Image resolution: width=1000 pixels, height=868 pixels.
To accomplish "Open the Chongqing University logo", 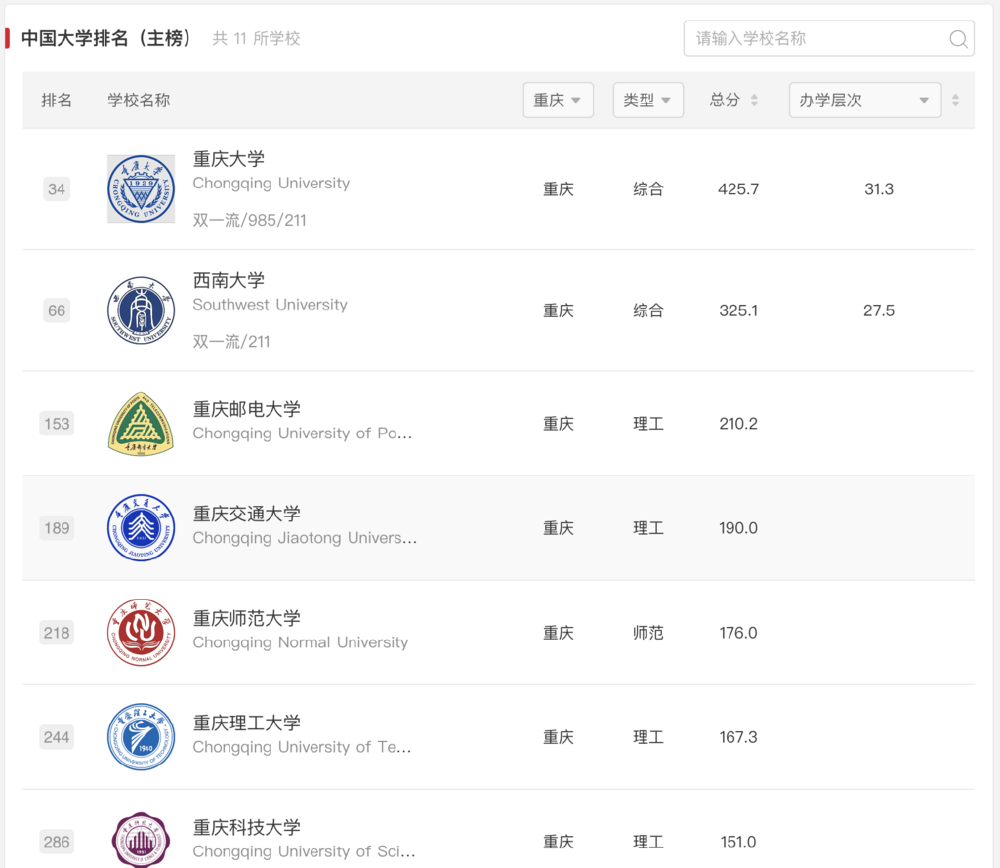I will coord(141,189).
